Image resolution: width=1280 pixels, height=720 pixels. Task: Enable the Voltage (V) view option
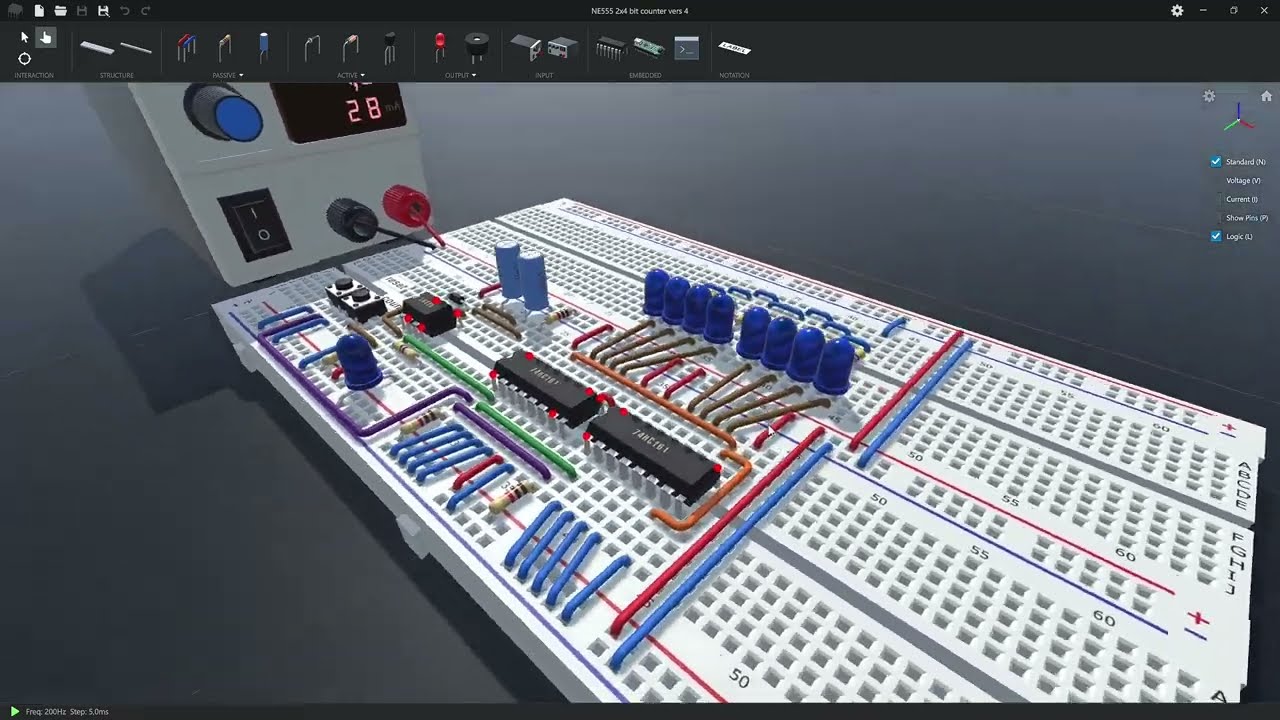pyautogui.click(x=1243, y=181)
